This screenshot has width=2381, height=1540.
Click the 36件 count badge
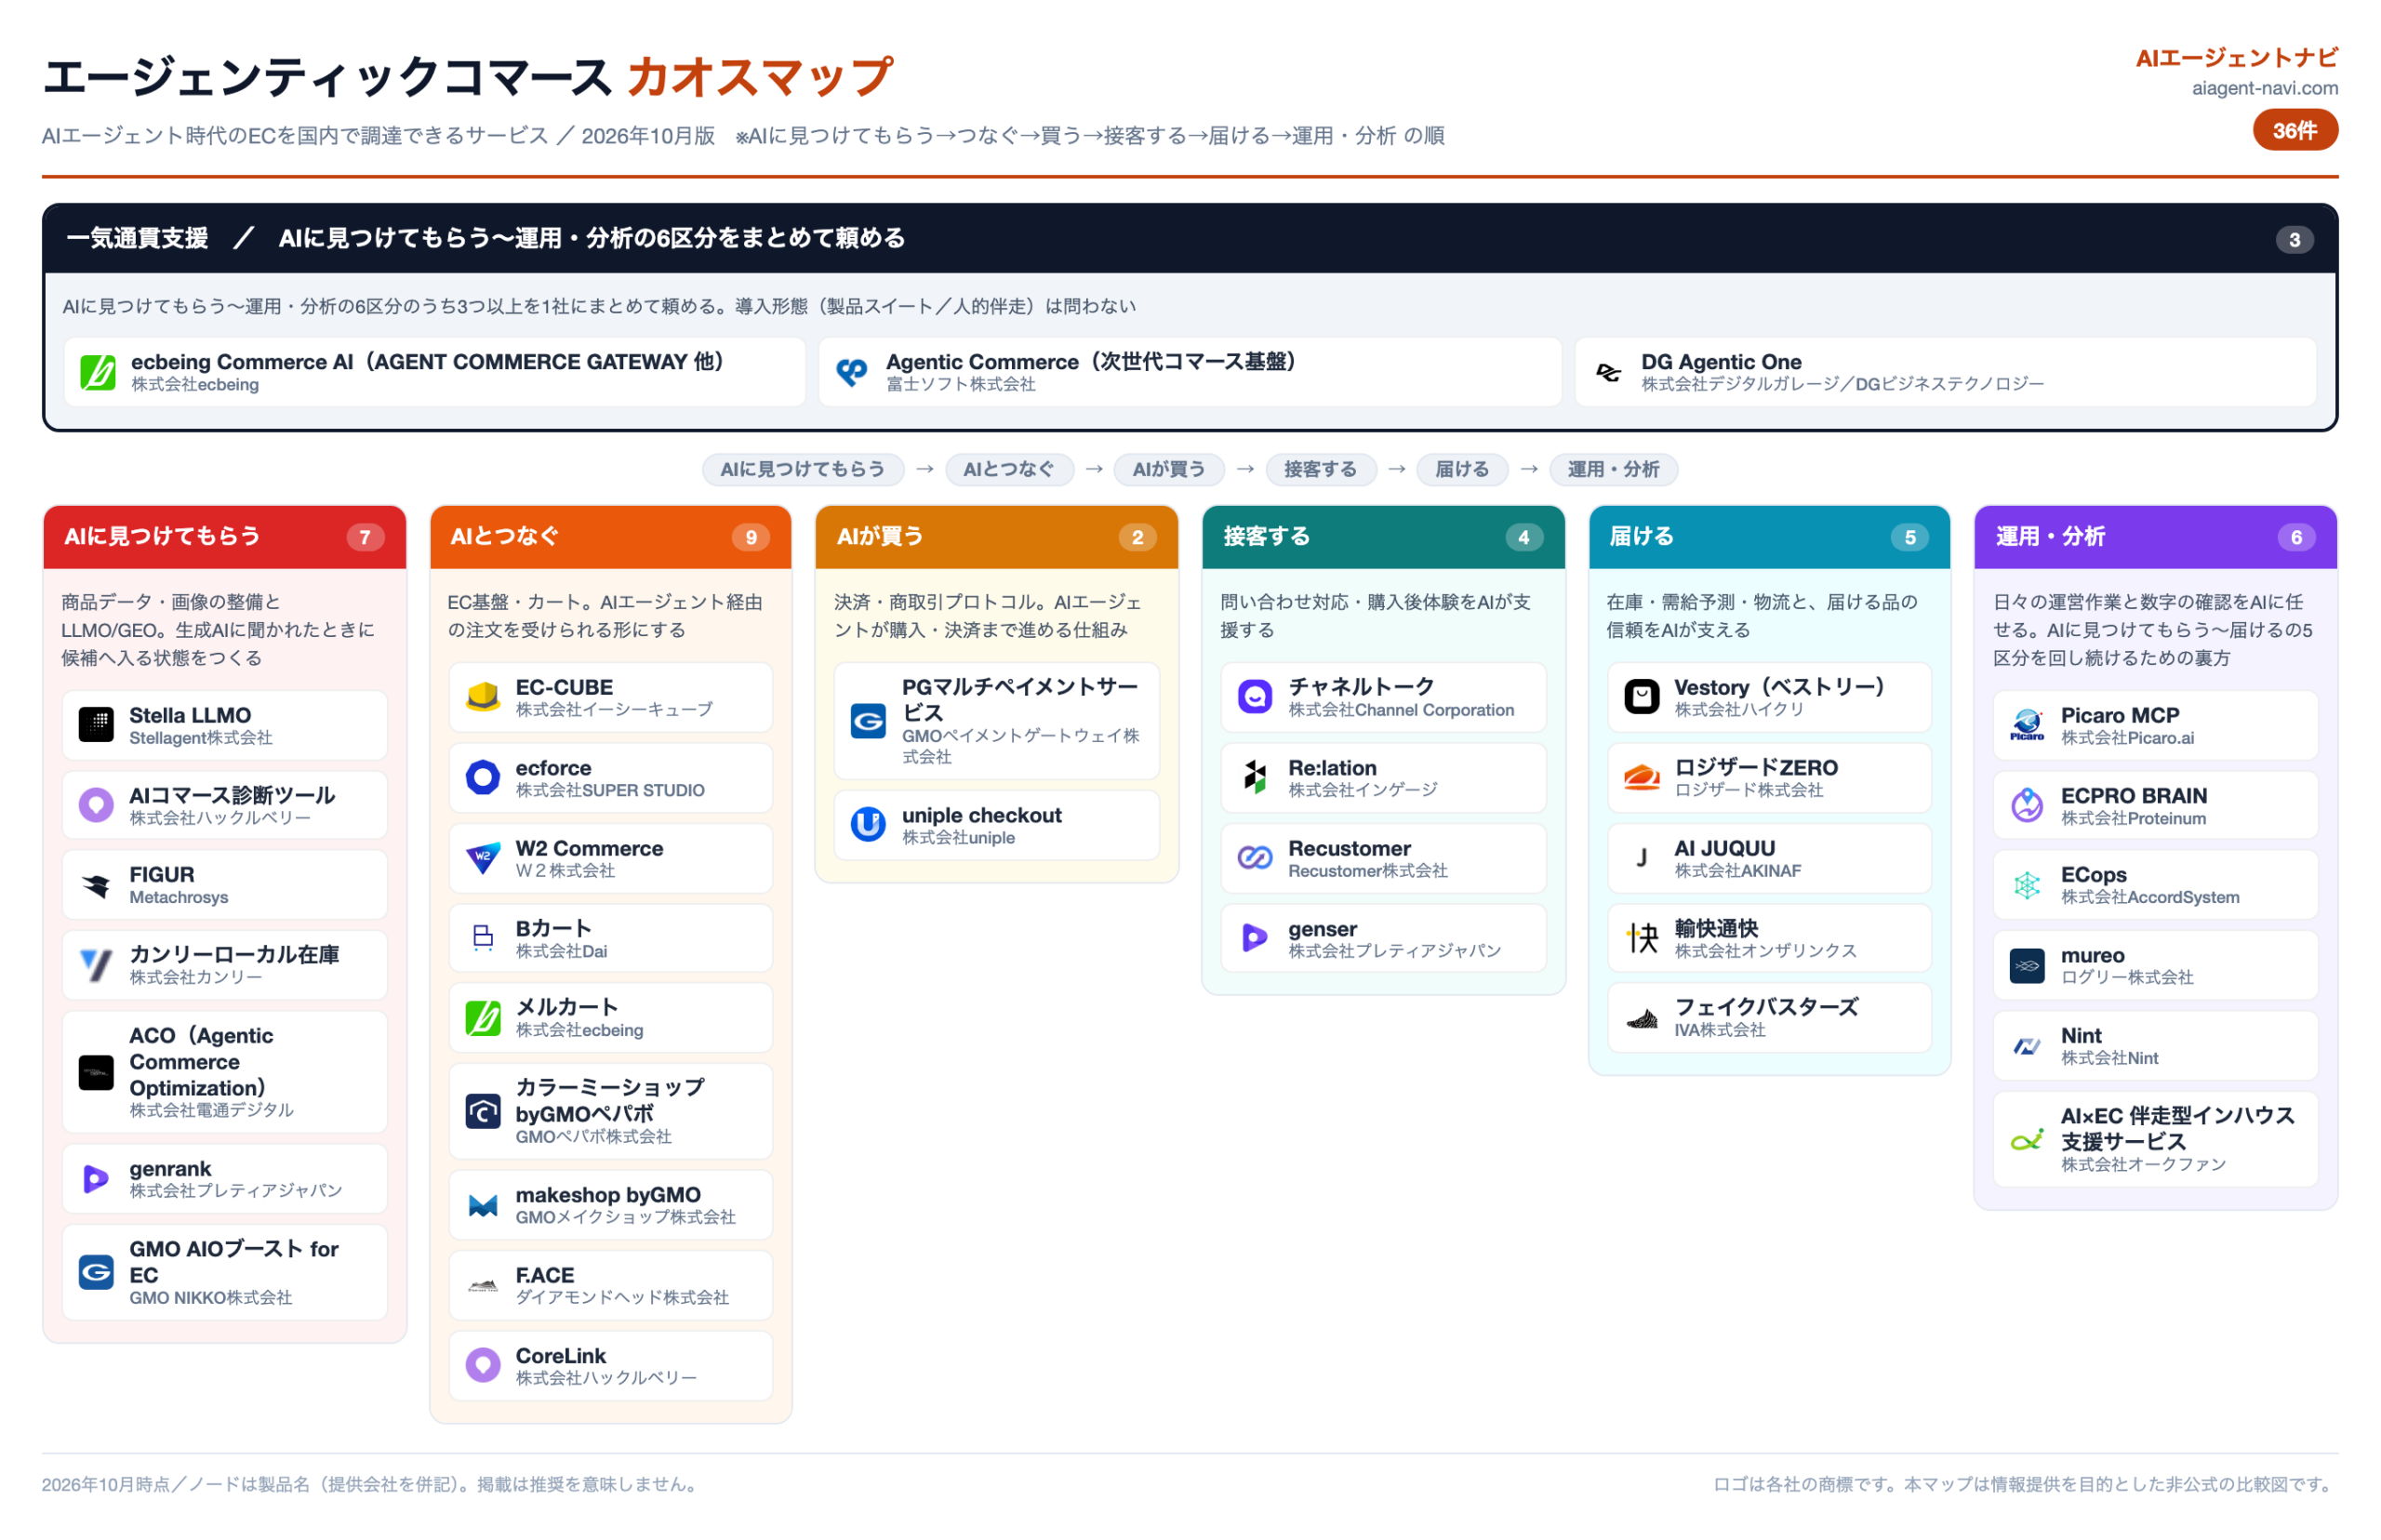coord(2295,131)
